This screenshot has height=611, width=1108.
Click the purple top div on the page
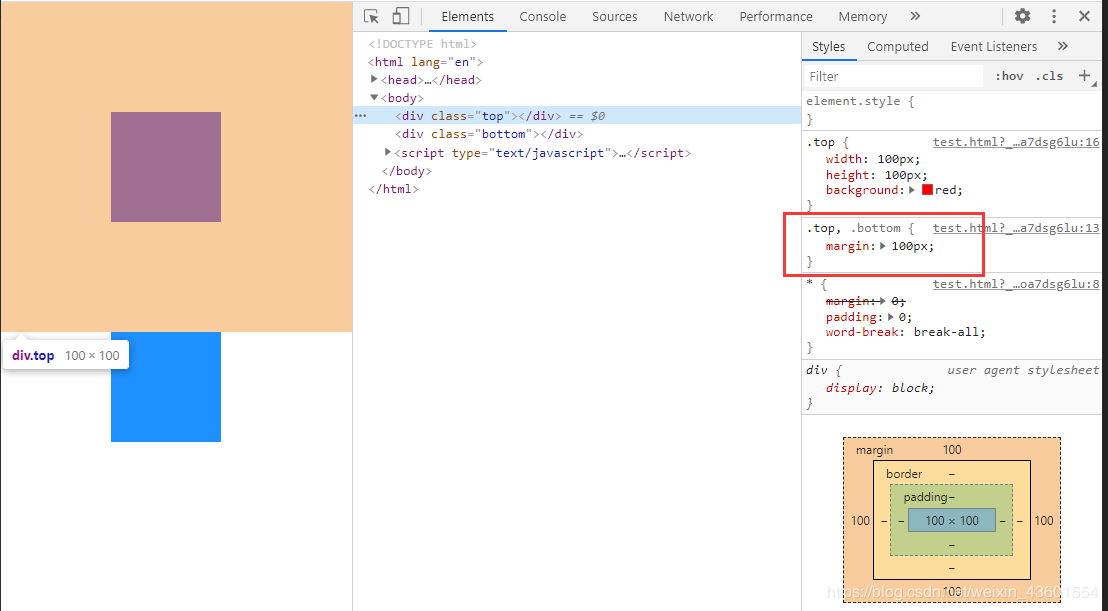(x=166, y=167)
